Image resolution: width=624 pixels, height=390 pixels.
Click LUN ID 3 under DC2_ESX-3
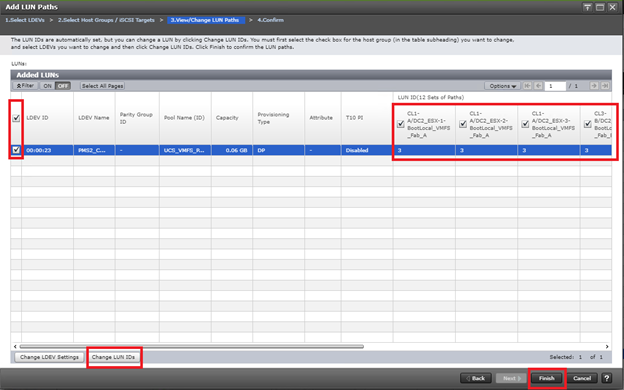(x=549, y=150)
